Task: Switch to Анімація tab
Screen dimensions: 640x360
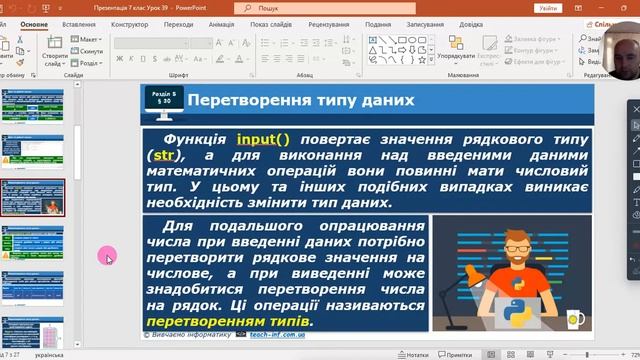Action: point(222,24)
